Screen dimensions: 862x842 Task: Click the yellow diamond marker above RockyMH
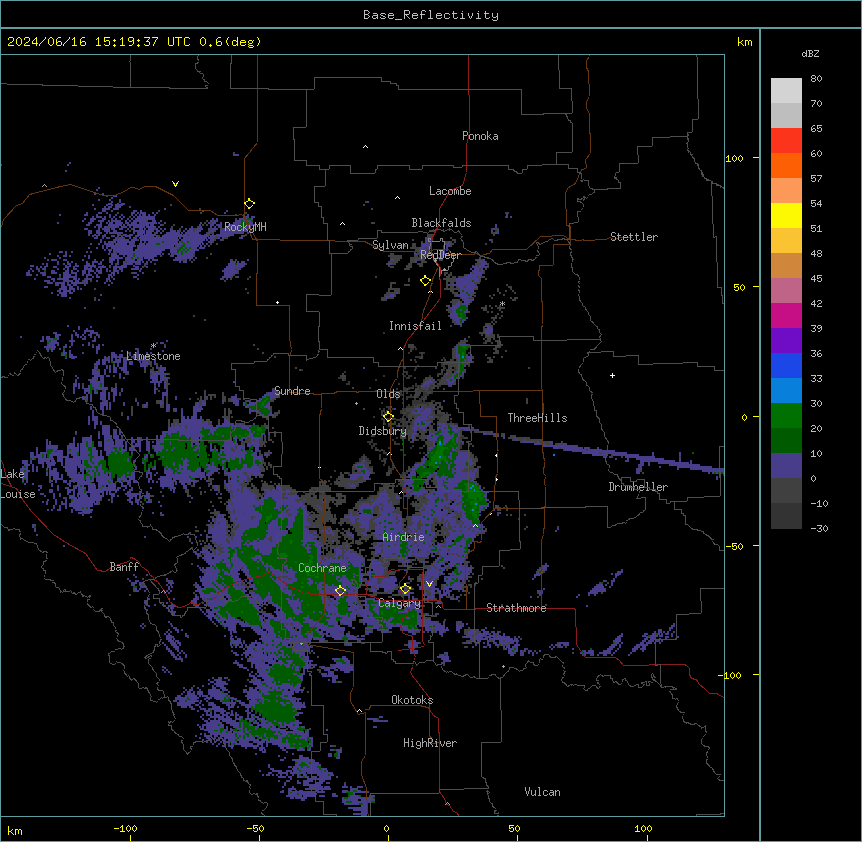point(250,204)
